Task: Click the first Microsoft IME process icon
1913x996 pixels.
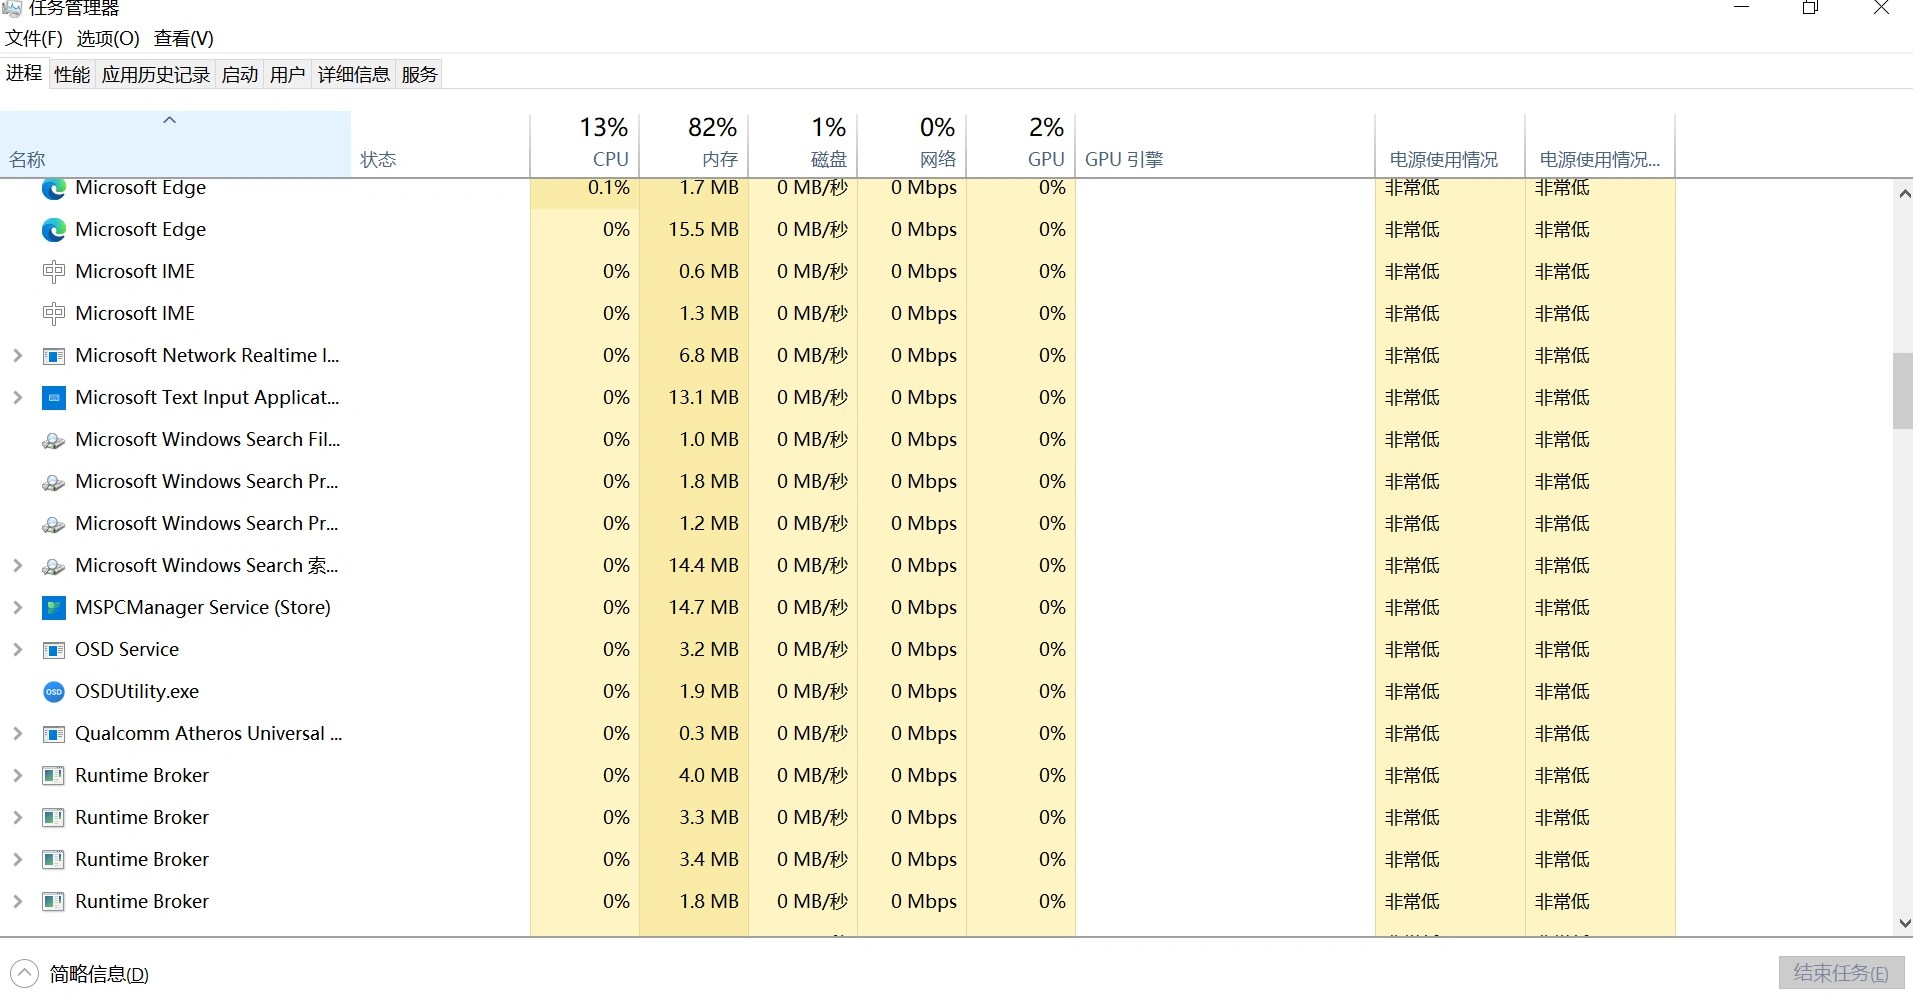Action: pyautogui.click(x=54, y=272)
